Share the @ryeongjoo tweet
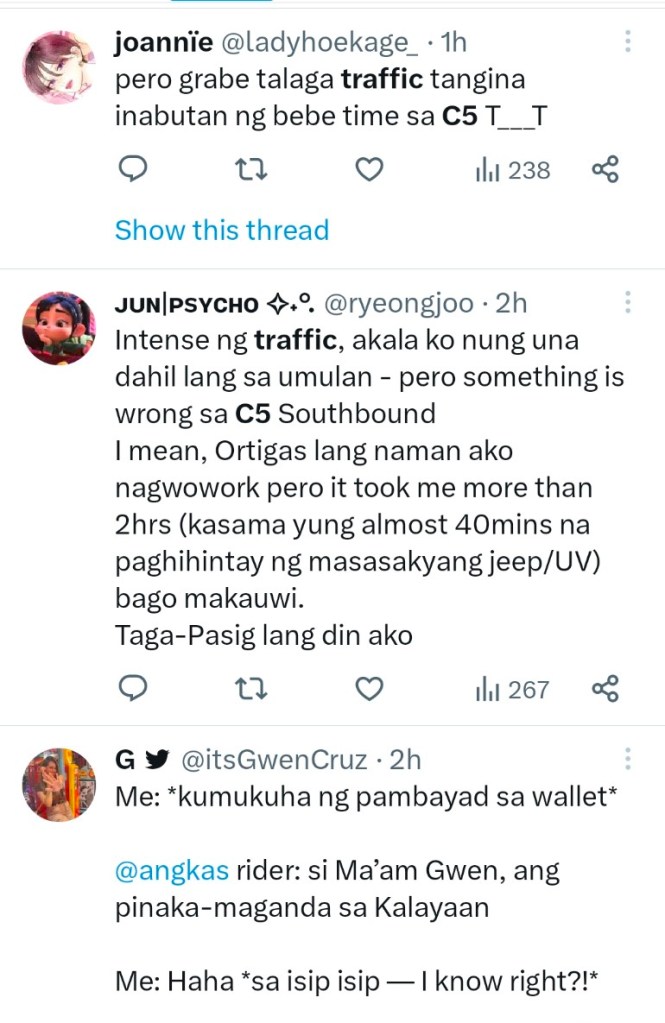Image resolution: width=665 pixels, height=1023 pixels. [x=606, y=689]
